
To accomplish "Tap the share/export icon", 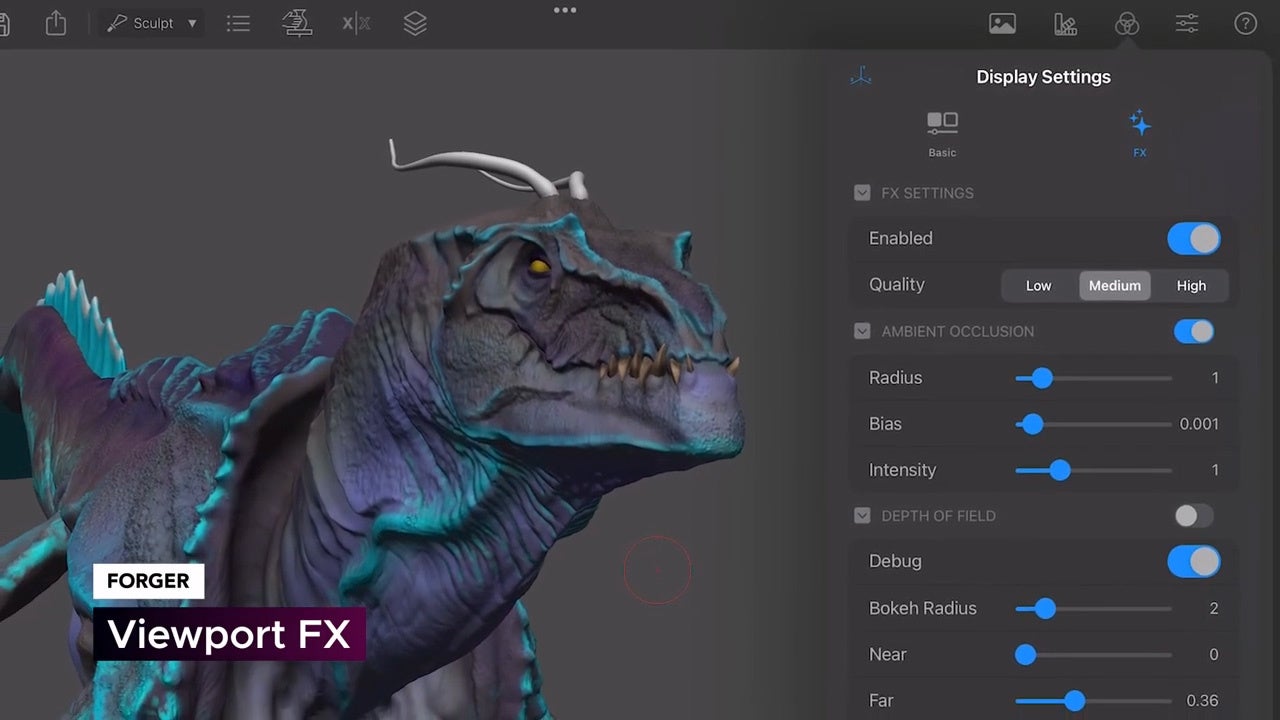I will tap(56, 23).
